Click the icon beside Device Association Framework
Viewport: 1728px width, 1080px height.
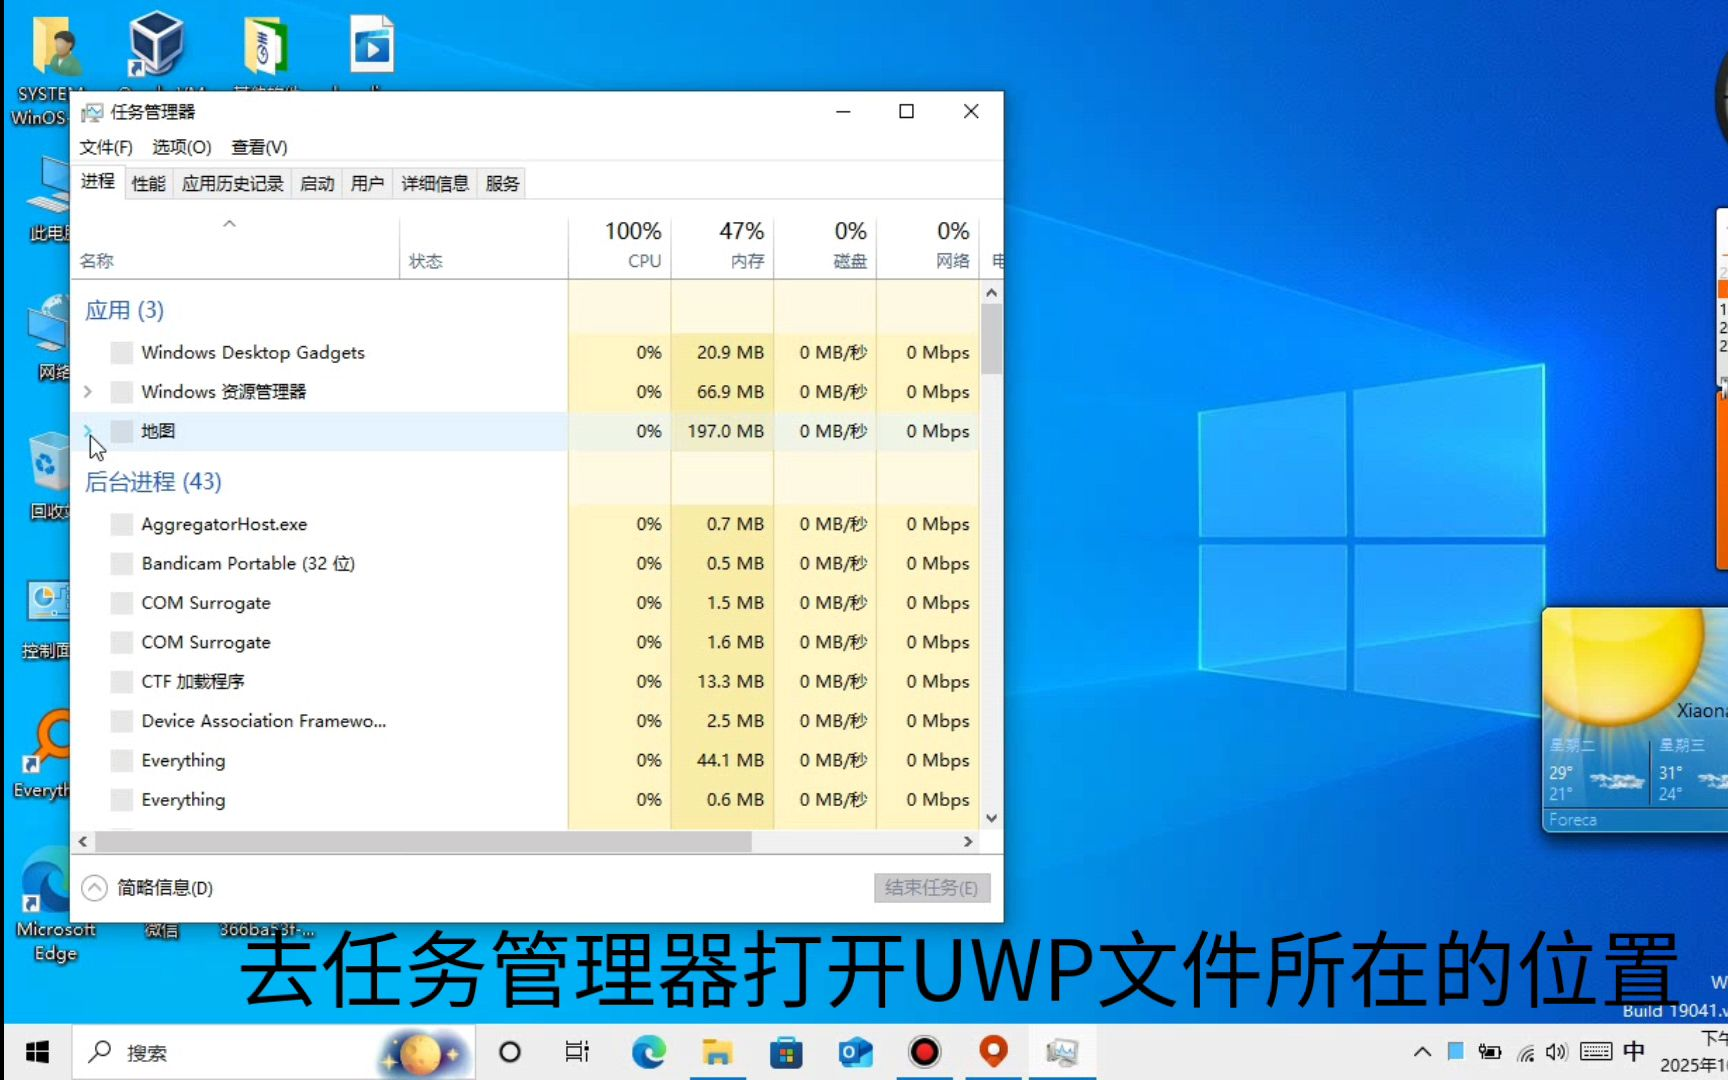pos(121,721)
